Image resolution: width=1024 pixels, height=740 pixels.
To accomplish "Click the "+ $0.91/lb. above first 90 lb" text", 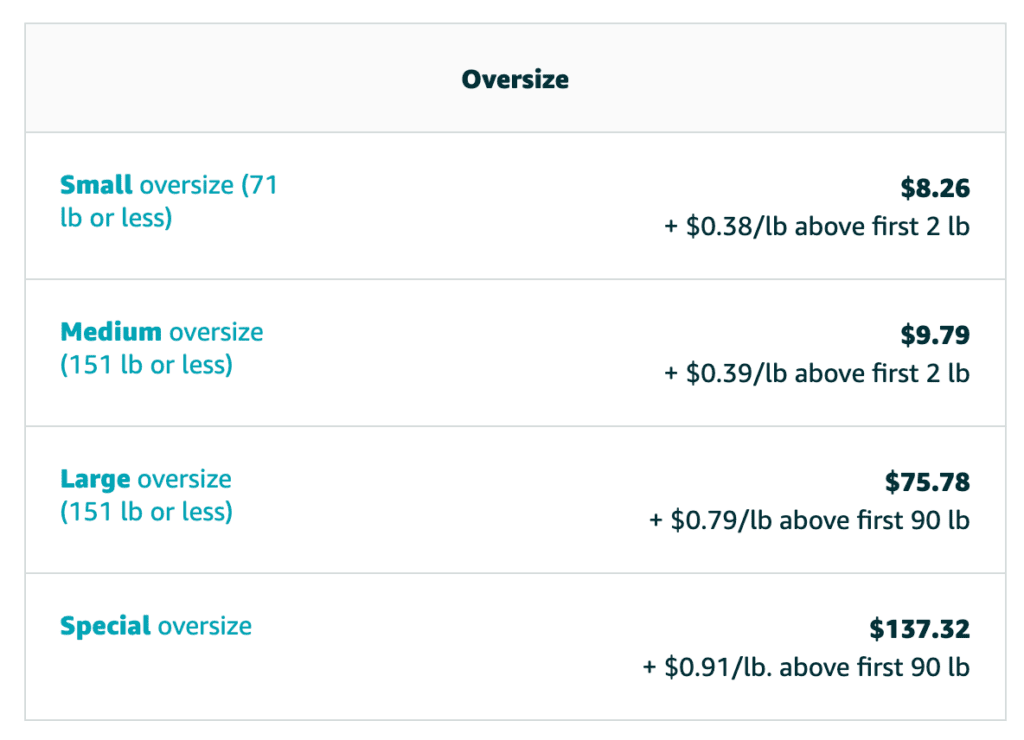I will pos(806,667).
